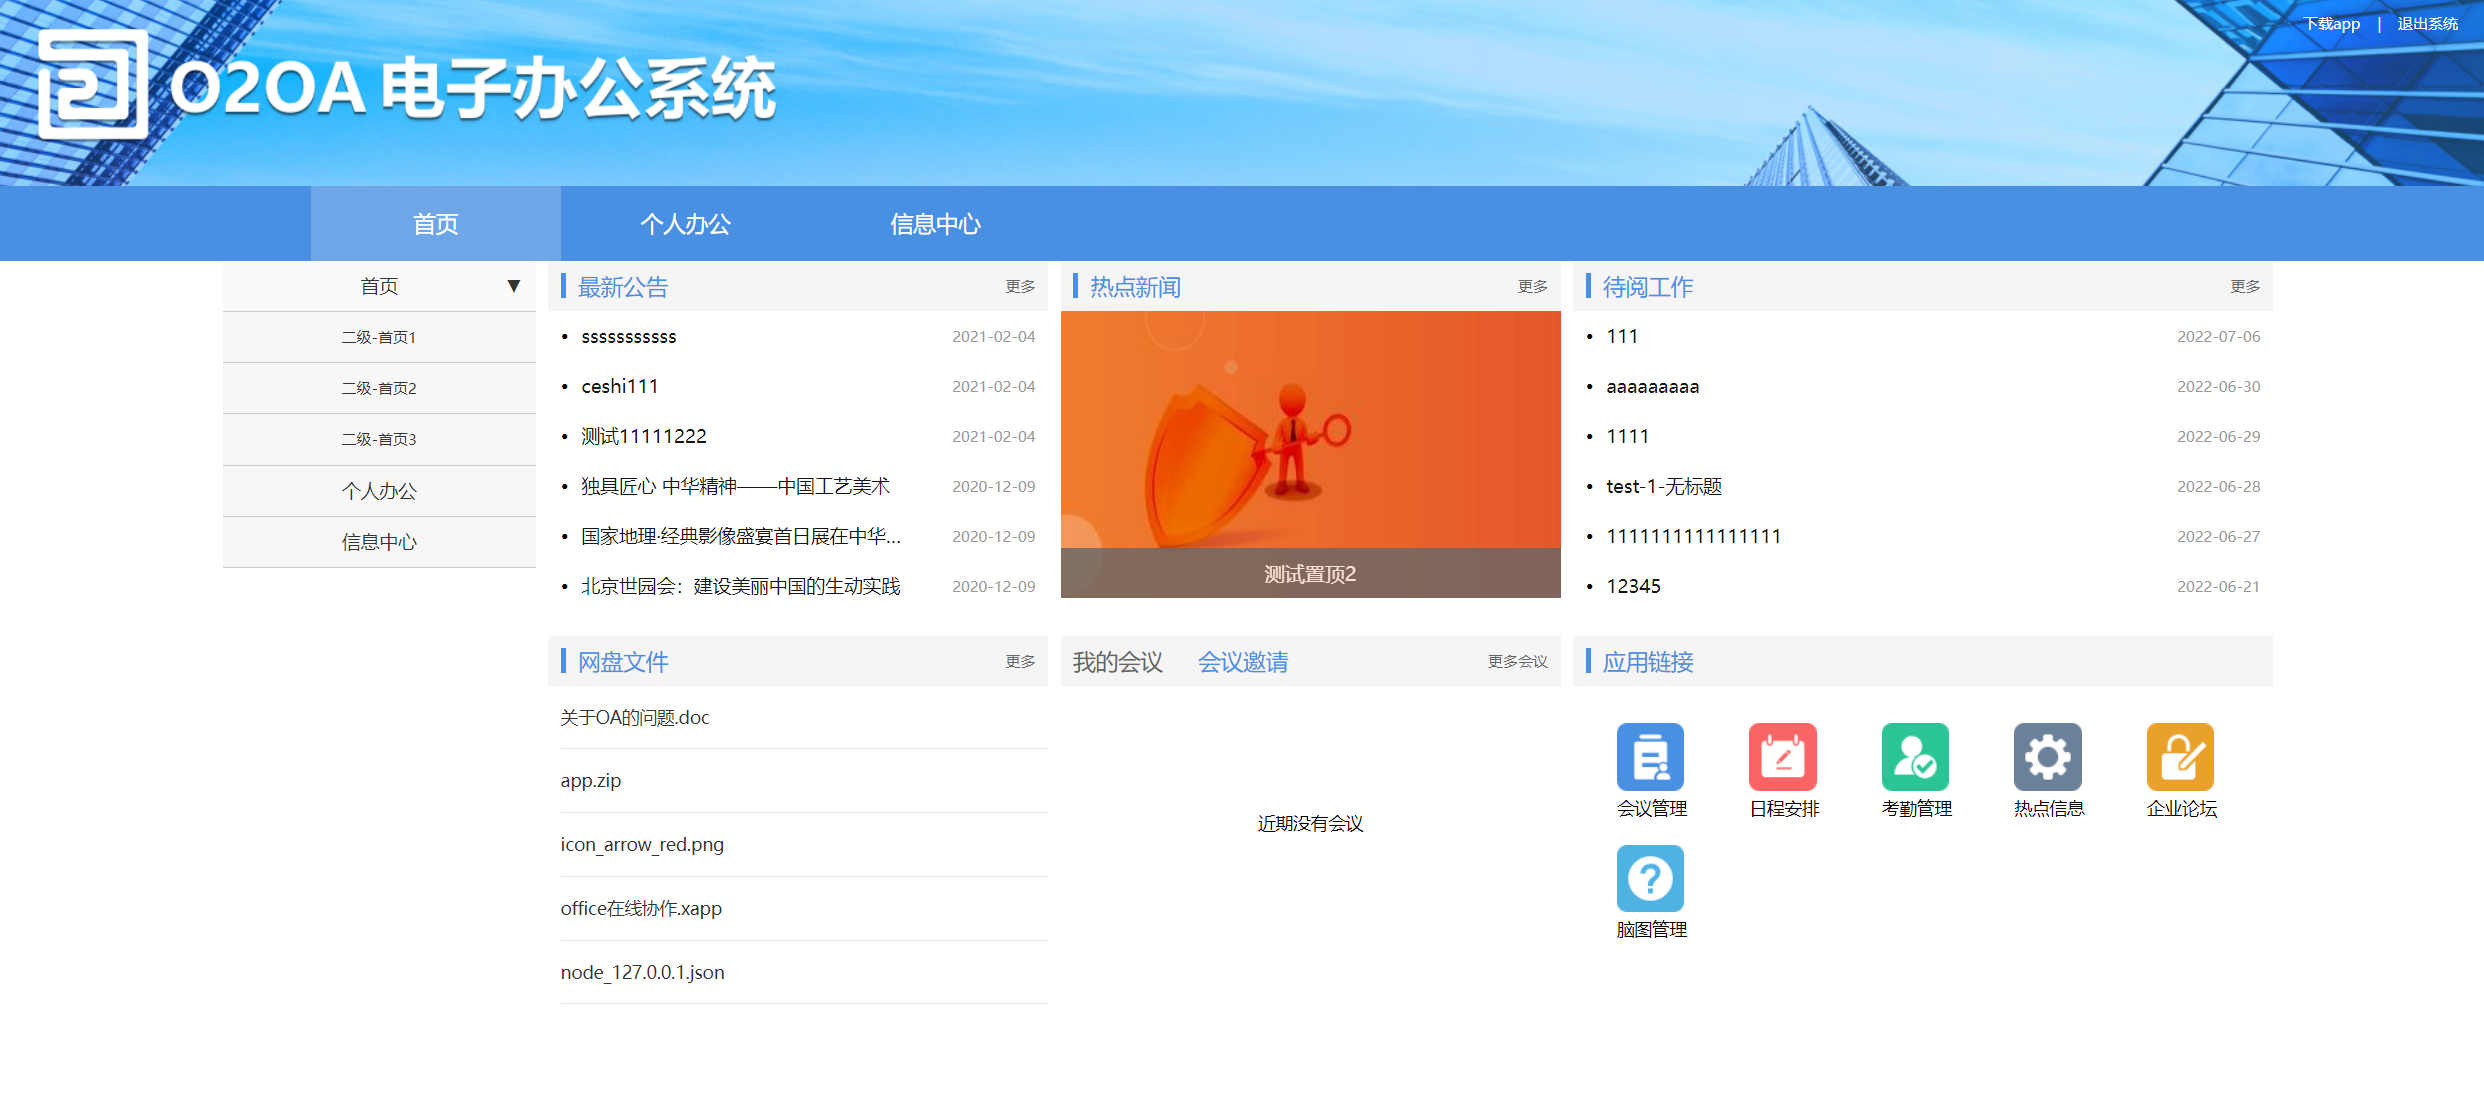
Task: Click 退出系统 to log out
Action: click(x=2427, y=24)
